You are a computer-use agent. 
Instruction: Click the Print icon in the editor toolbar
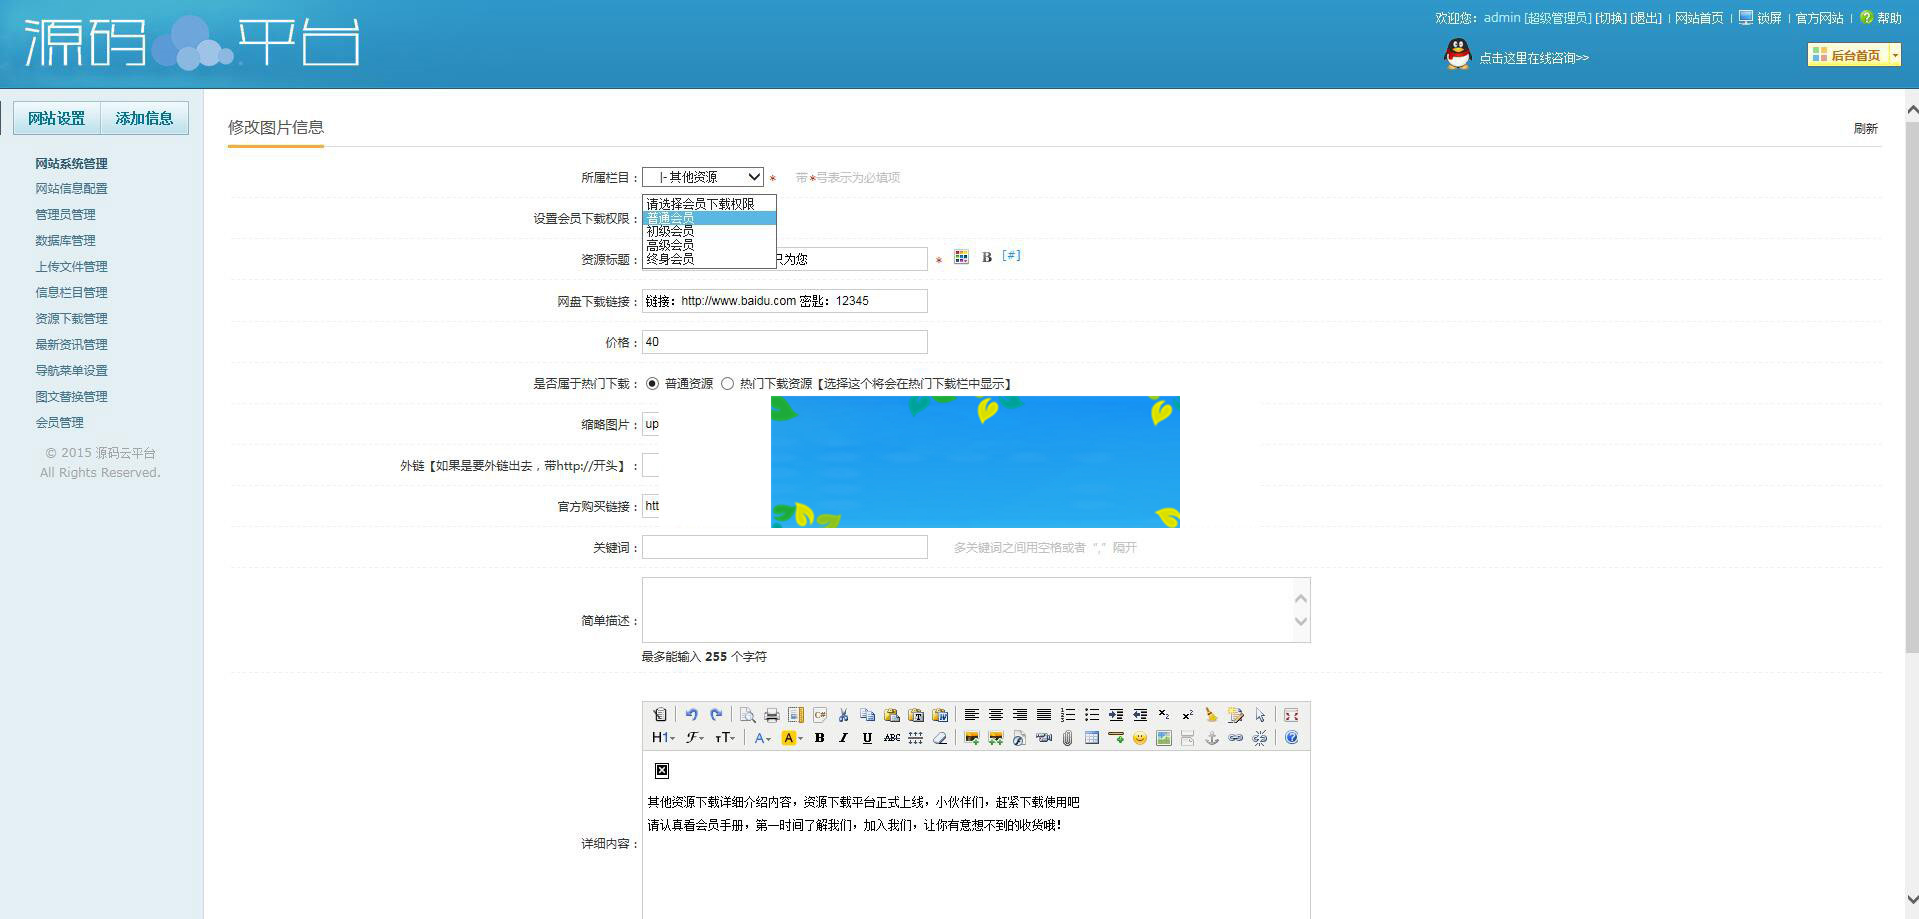(771, 714)
